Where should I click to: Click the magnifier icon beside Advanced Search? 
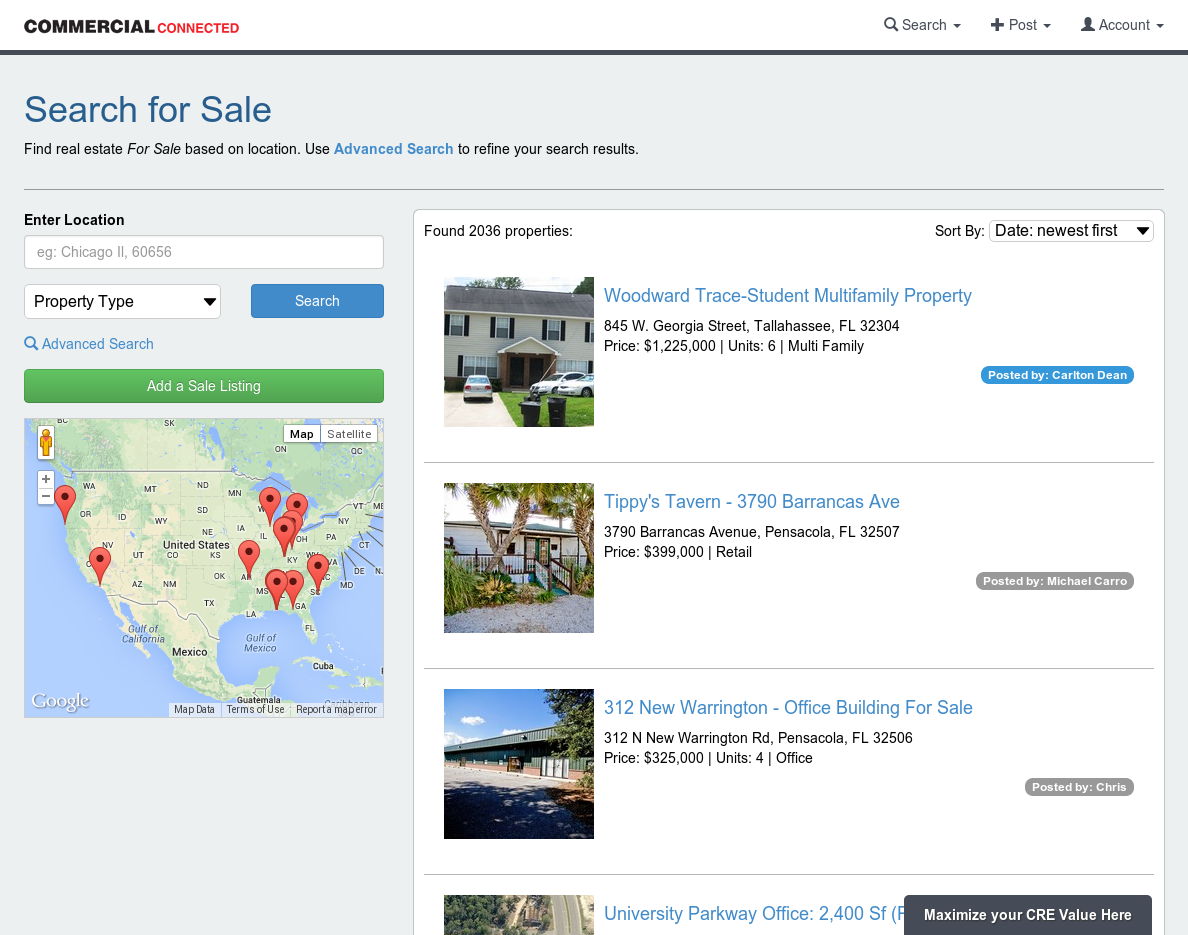coord(31,343)
